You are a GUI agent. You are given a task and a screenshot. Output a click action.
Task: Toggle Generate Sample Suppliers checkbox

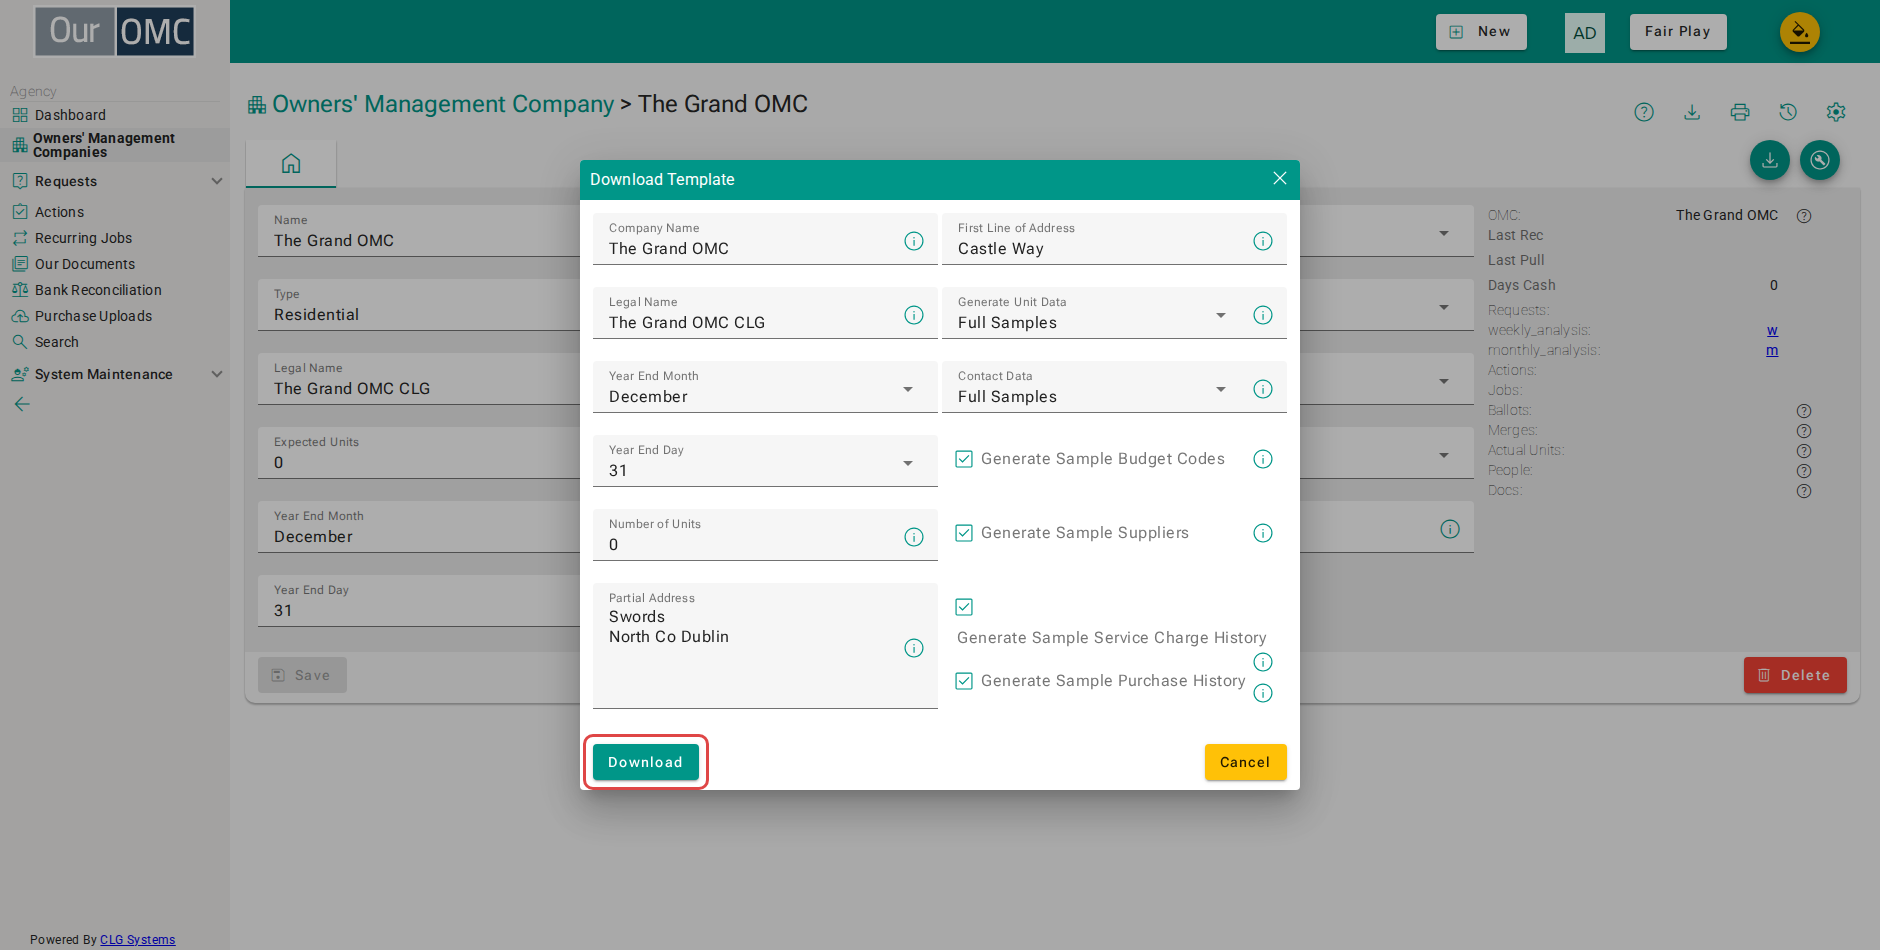point(964,533)
